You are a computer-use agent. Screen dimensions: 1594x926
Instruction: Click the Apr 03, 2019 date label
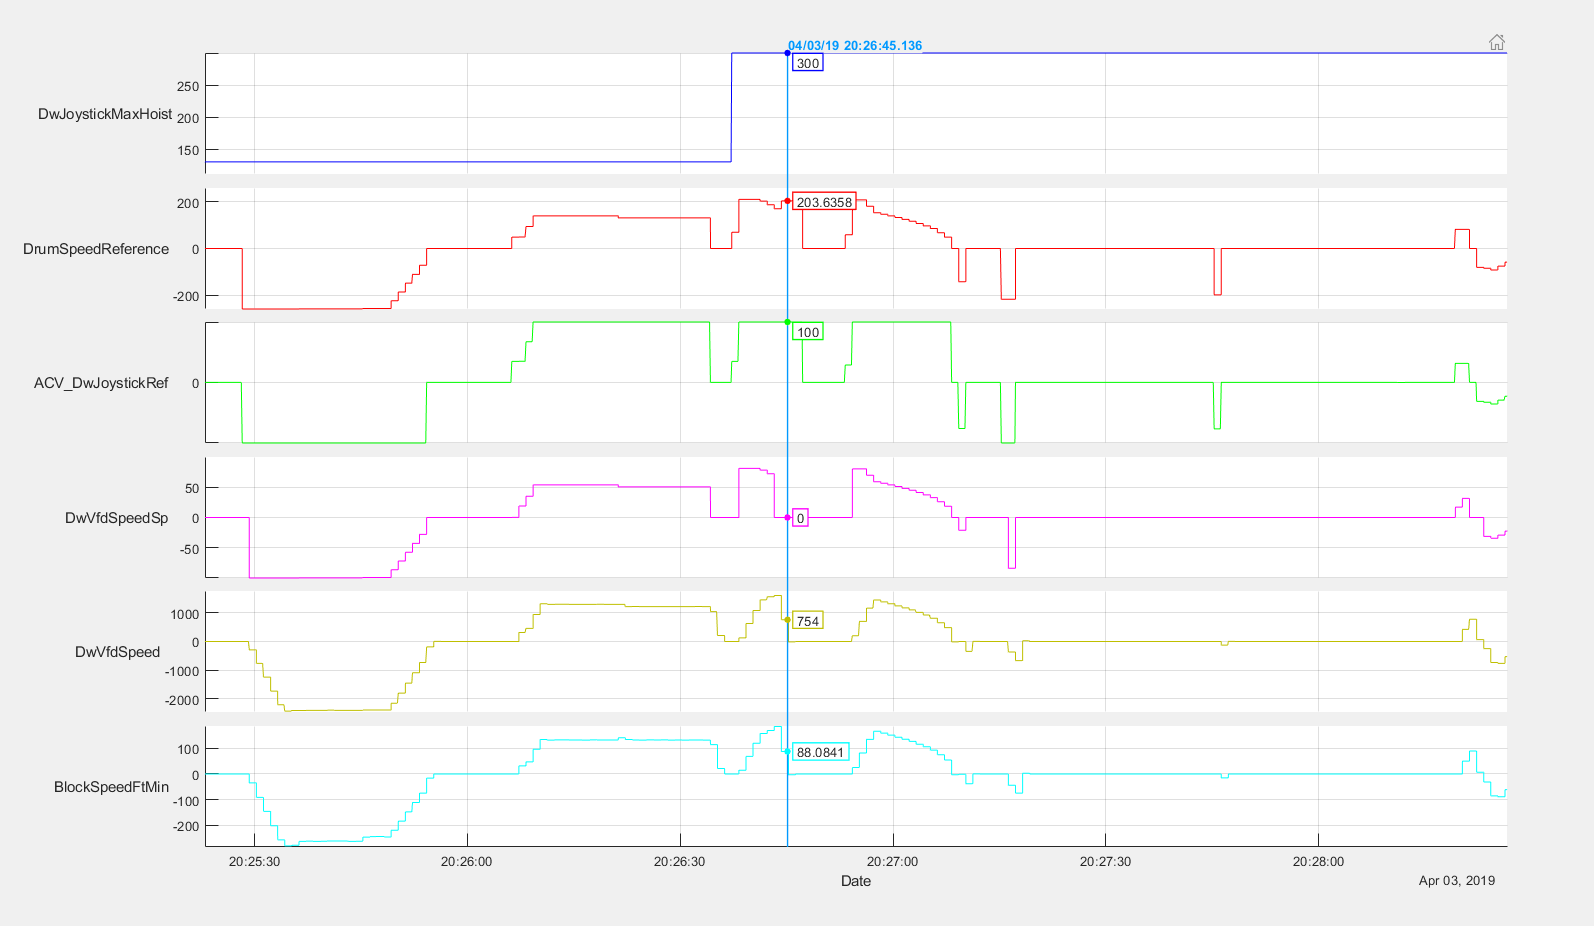pos(1456,880)
